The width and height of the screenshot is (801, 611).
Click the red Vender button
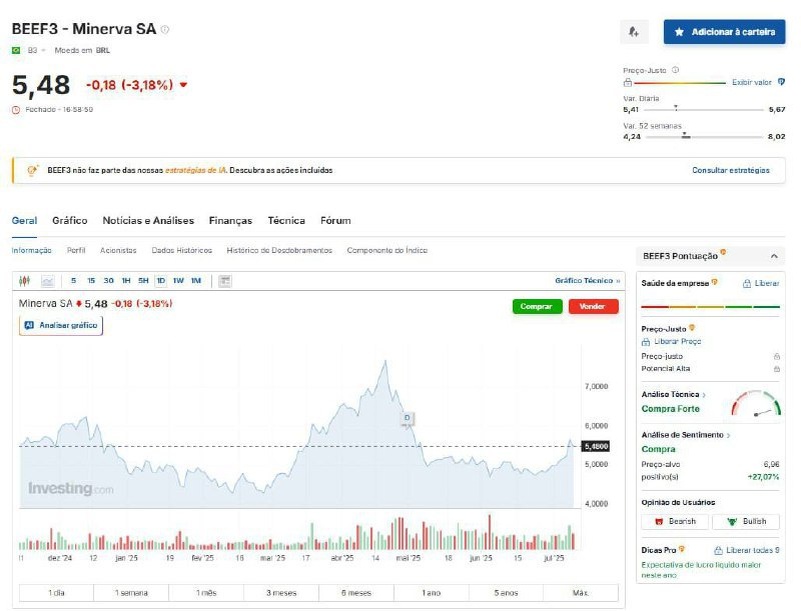click(593, 307)
